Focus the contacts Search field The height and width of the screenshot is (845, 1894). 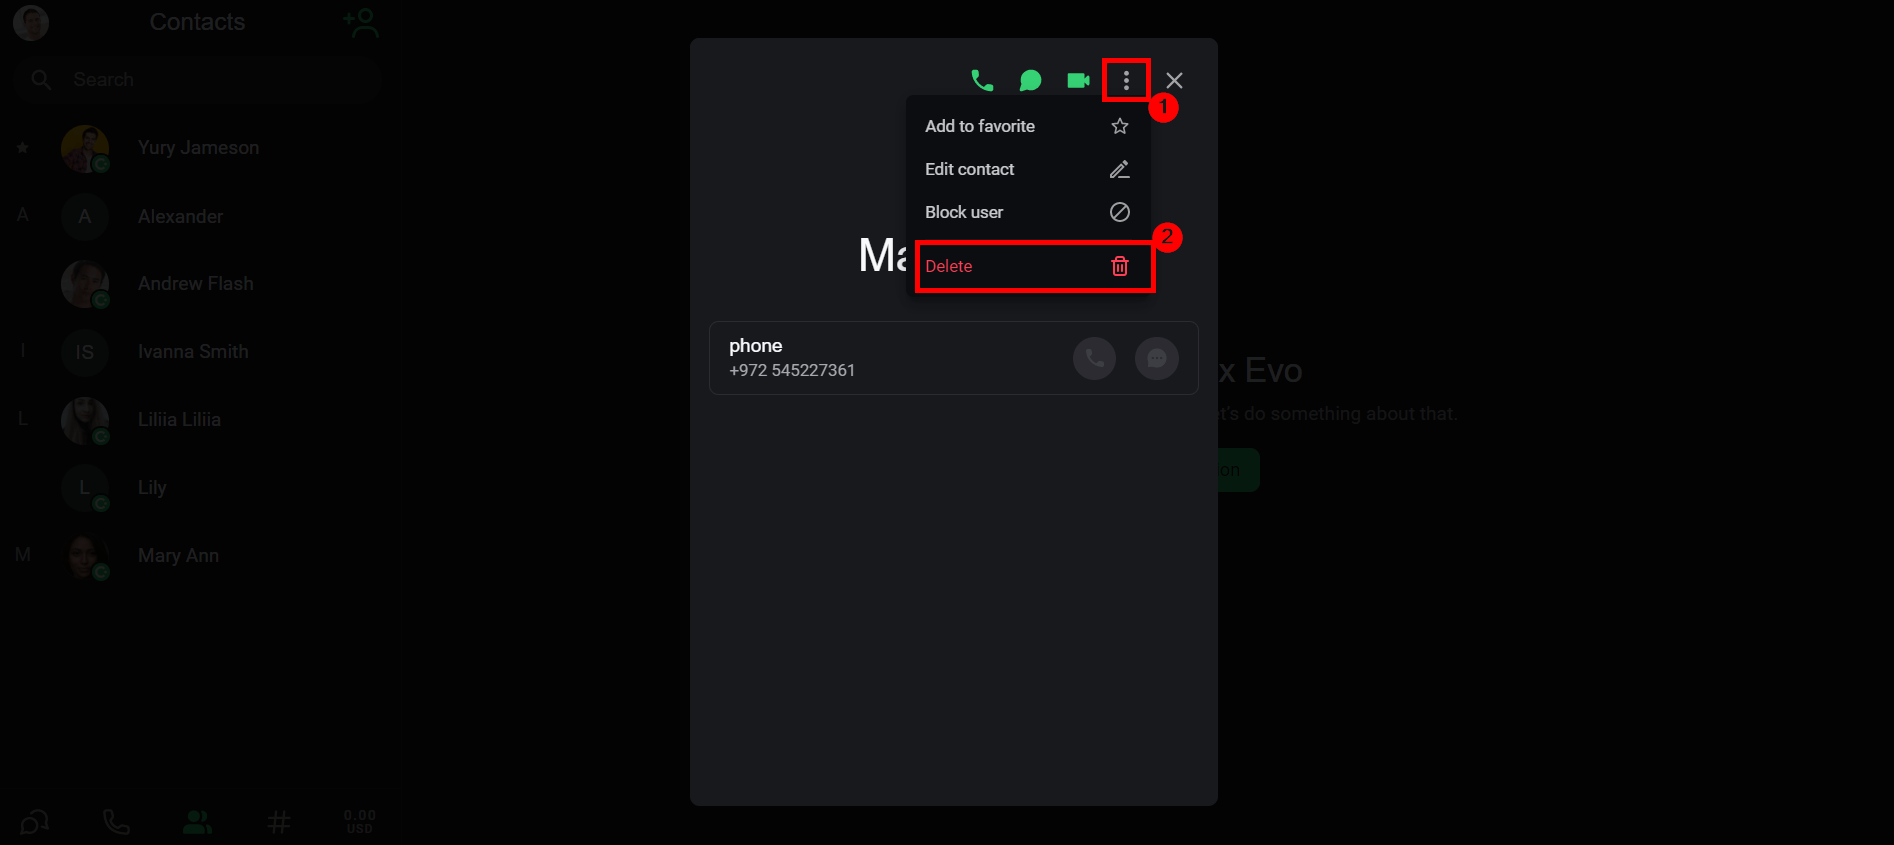(197, 79)
